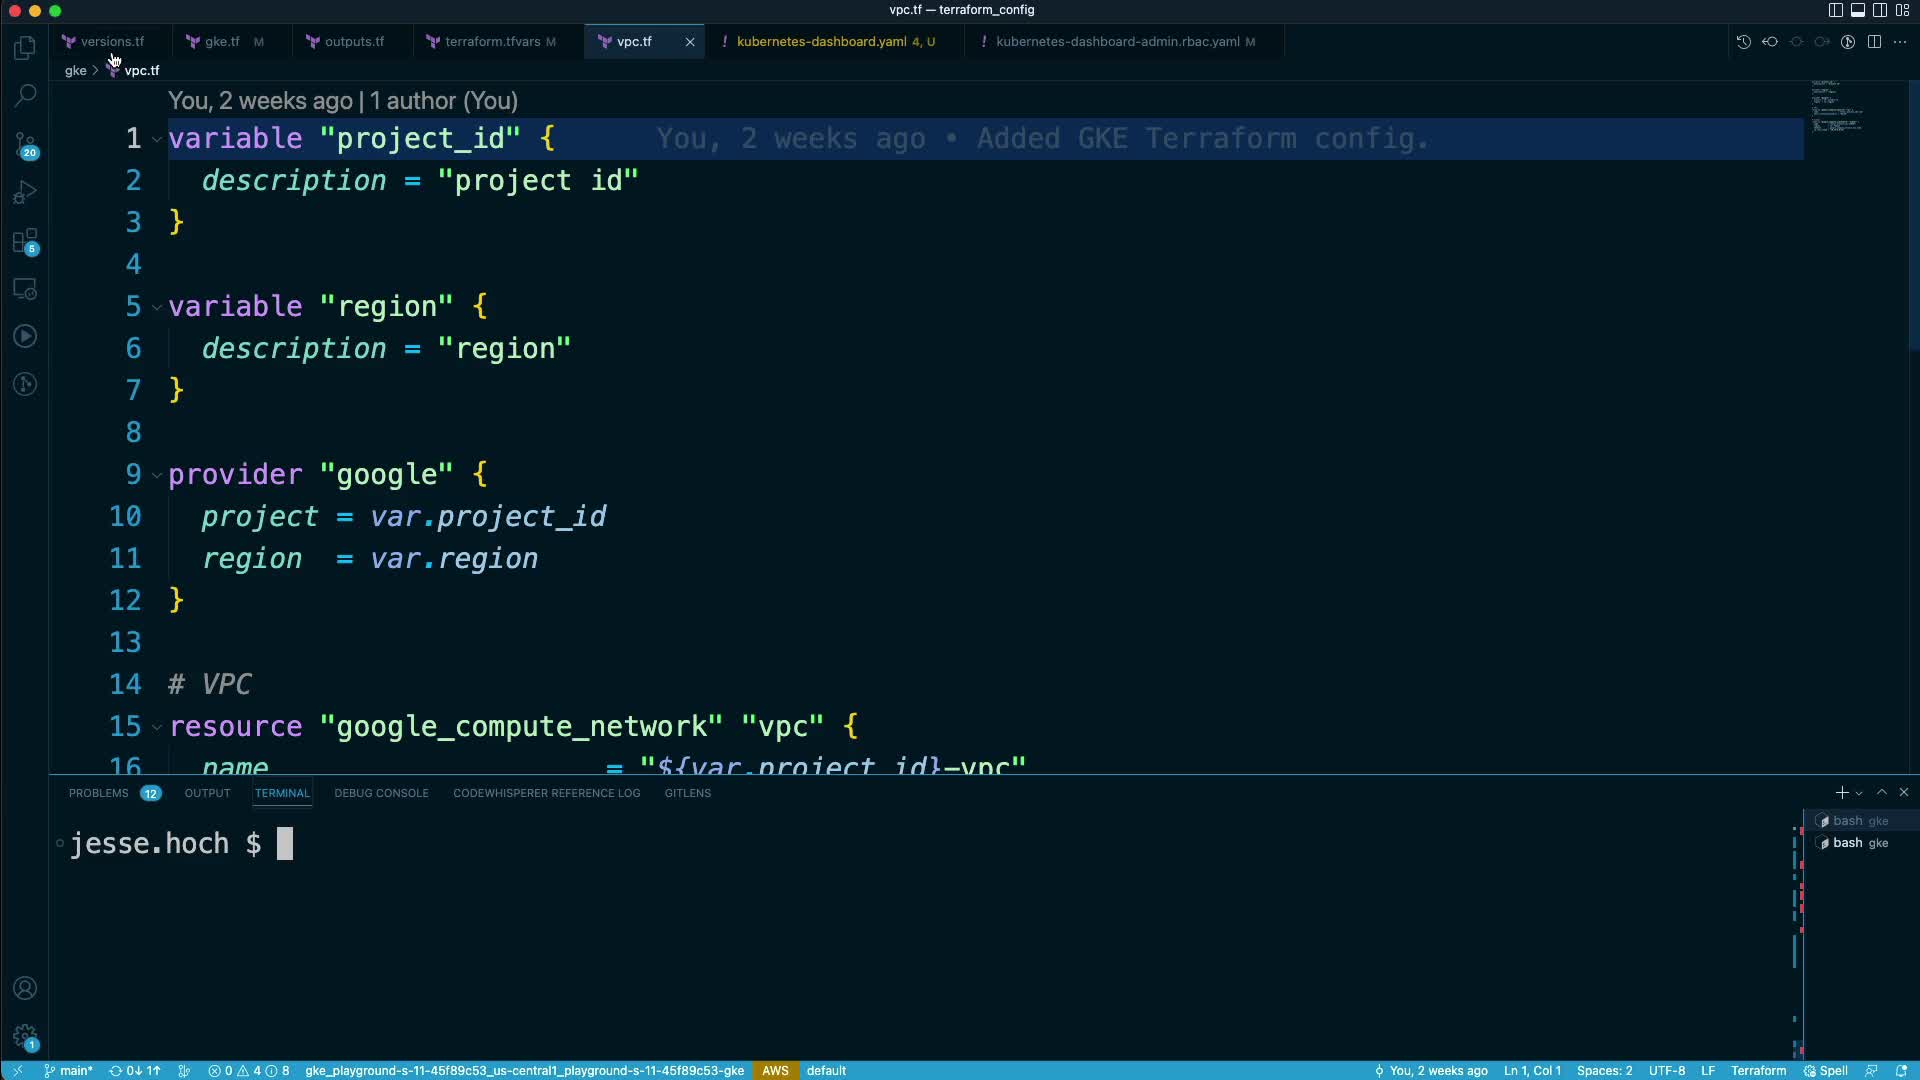Click the Accounts icon in activity bar
Screen dimensions: 1920x1080
25,988
